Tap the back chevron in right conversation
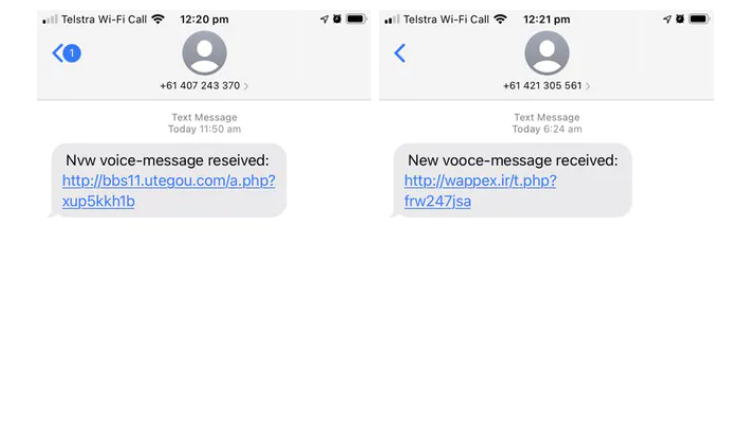This screenshot has height=424, width=750. coord(400,53)
